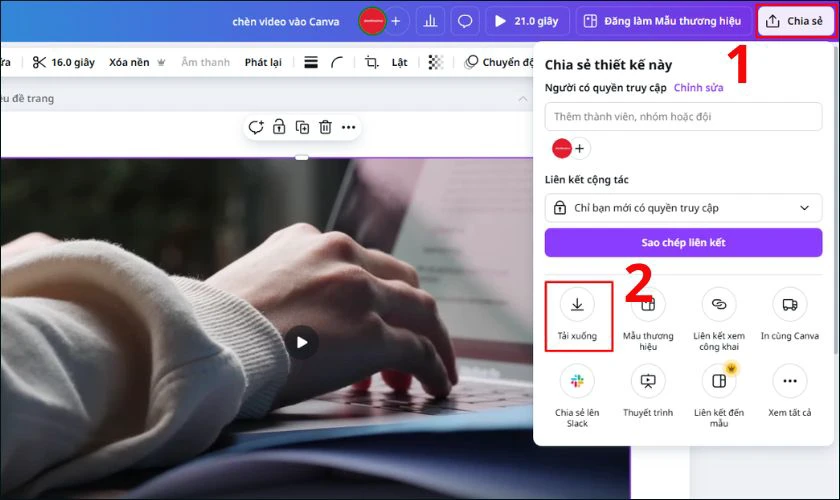
Task: Click the red avatar in share panel
Action: [x=561, y=148]
